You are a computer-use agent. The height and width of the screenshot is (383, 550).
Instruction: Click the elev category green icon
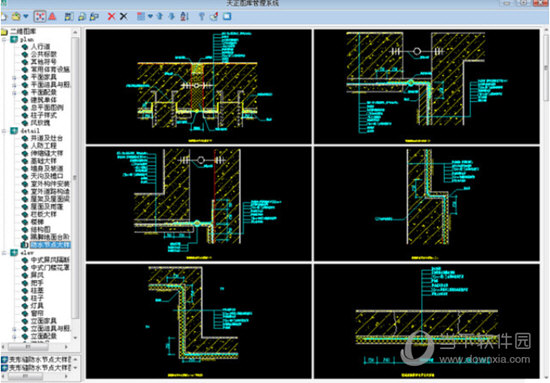[x=14, y=253]
